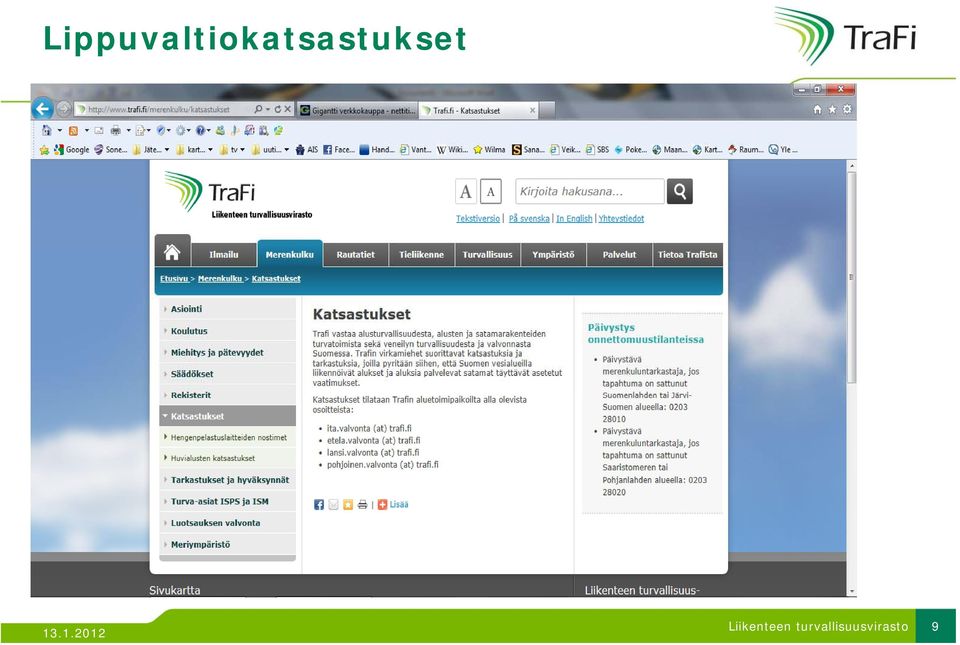Open the command bar Tools gear
Screen dimensions: 960x645
pos(180,130)
